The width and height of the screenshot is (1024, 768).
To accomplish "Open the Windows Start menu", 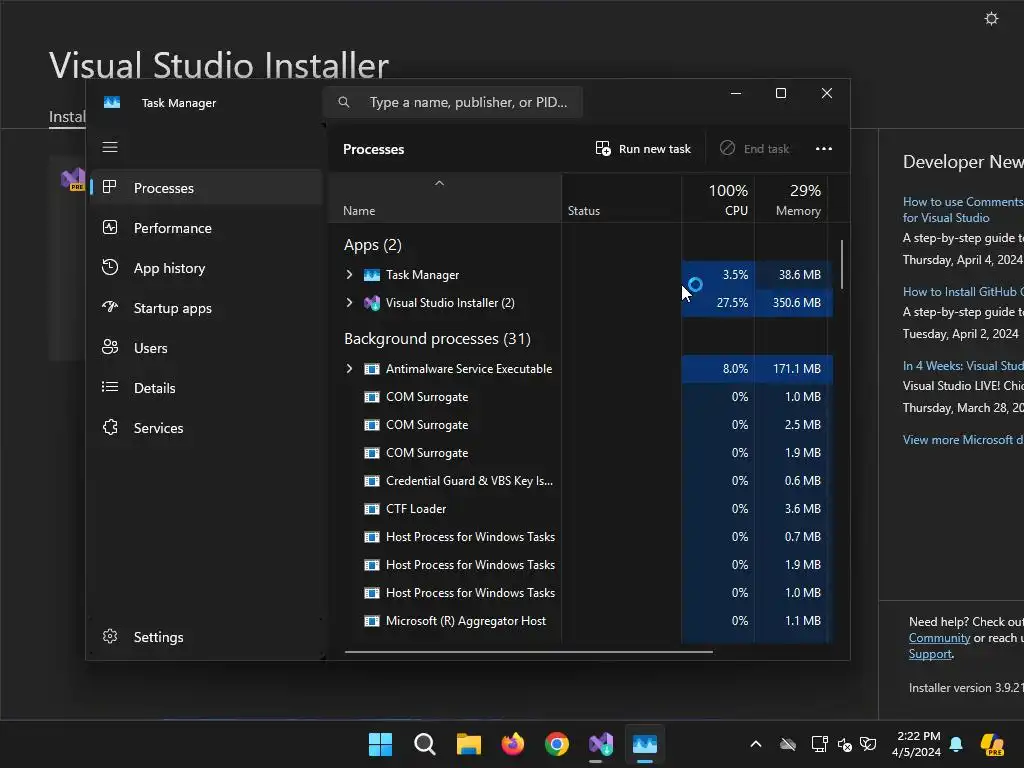I will (380, 744).
